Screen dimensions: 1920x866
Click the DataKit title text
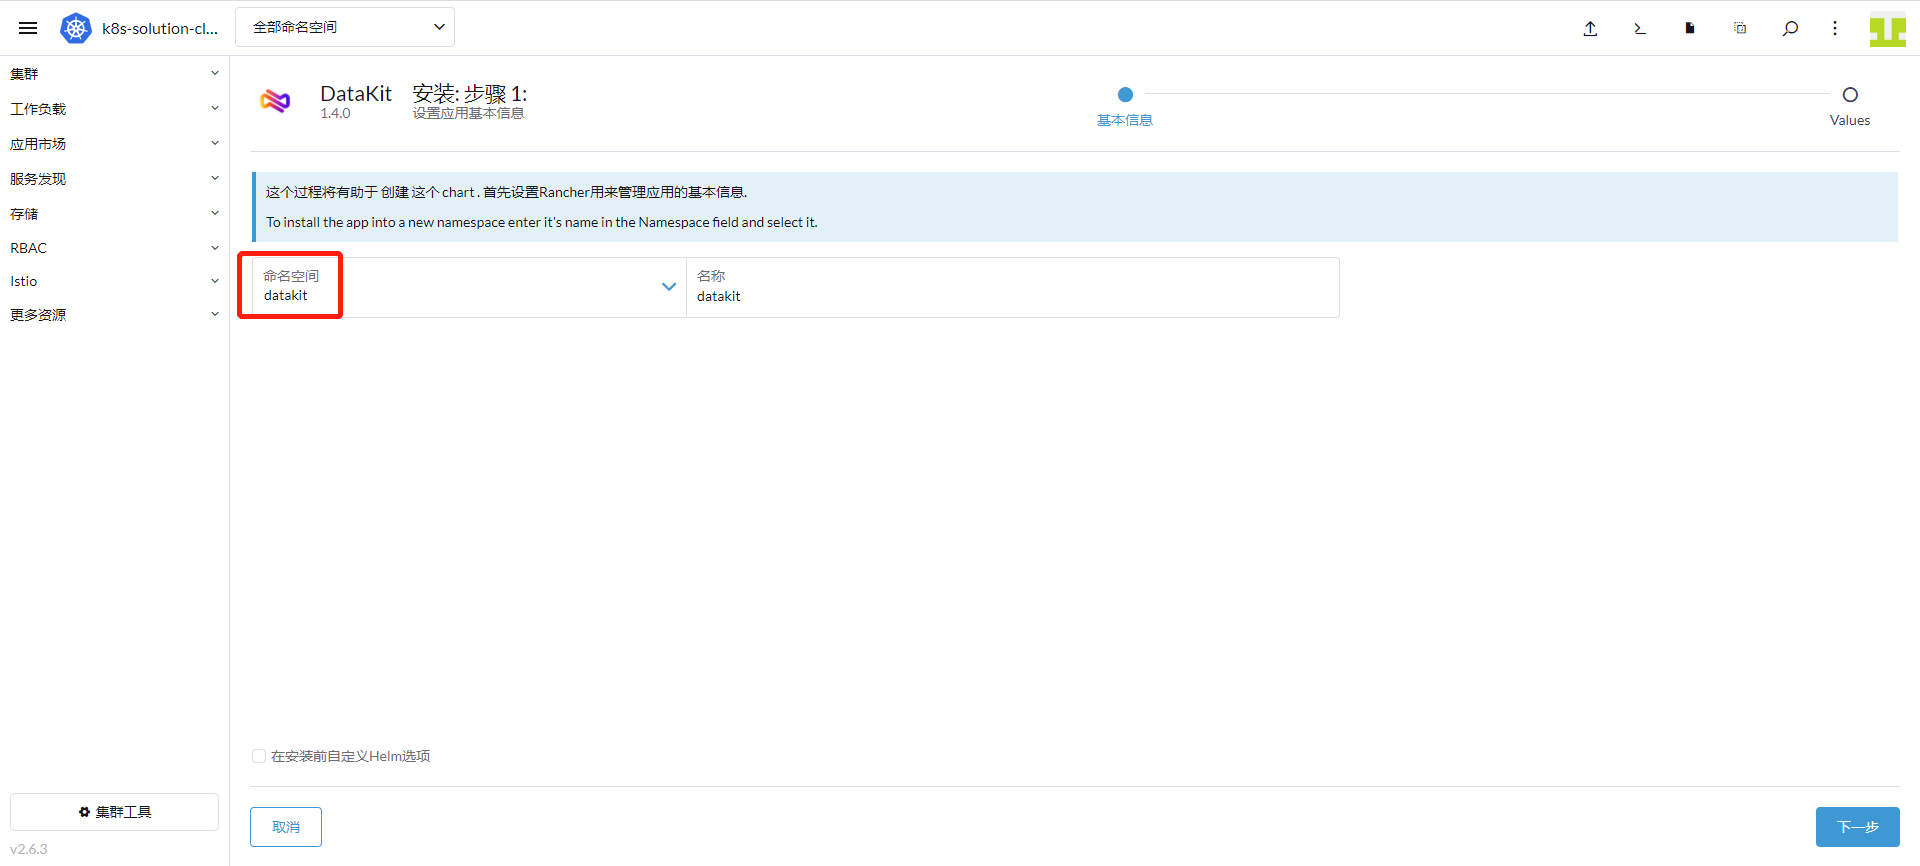tap(356, 94)
